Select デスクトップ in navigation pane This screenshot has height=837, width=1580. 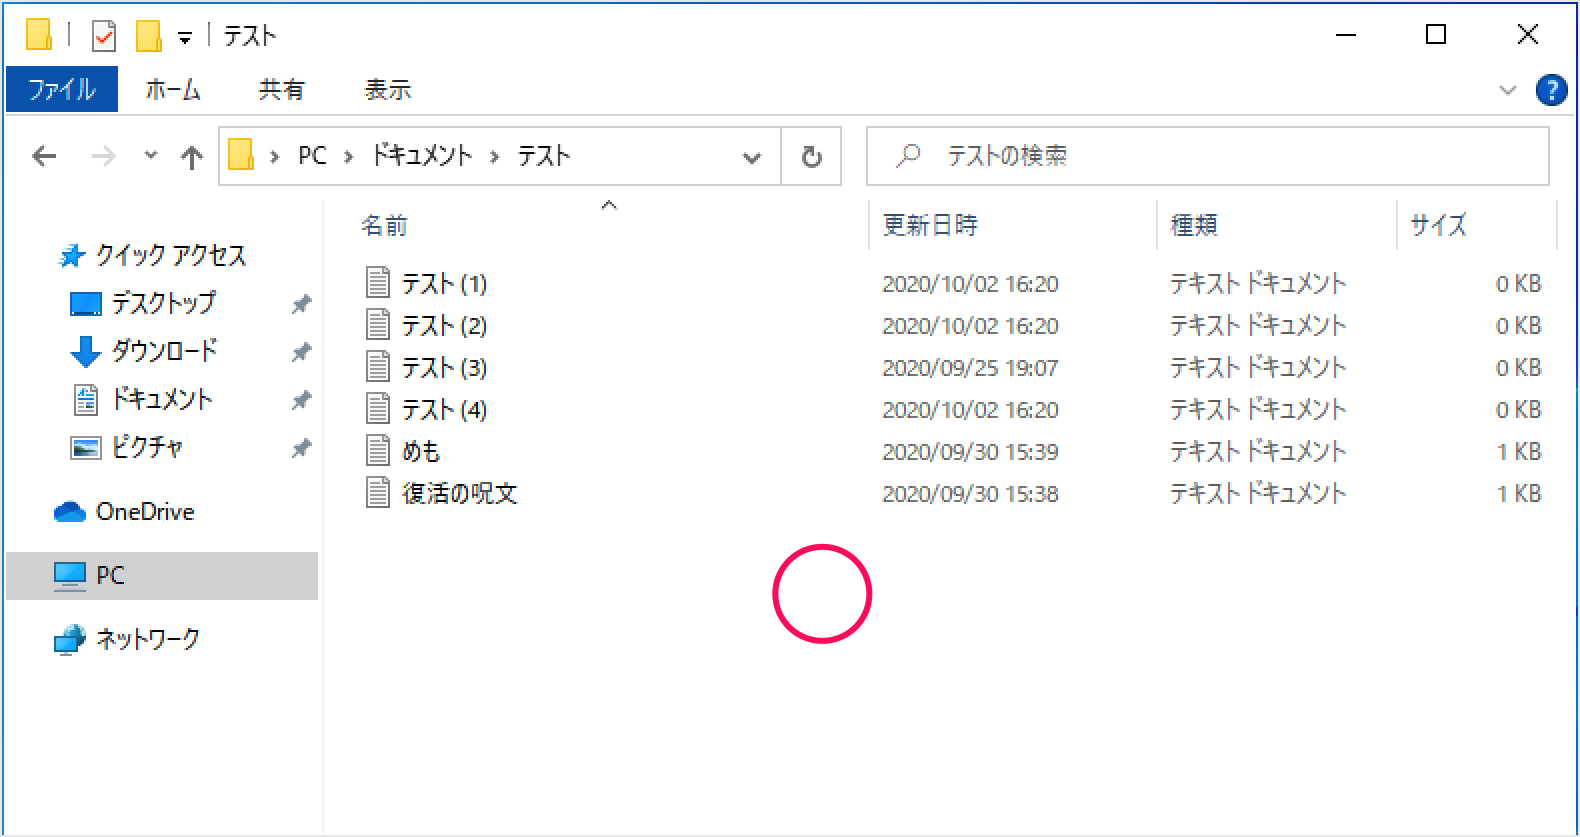pos(163,303)
